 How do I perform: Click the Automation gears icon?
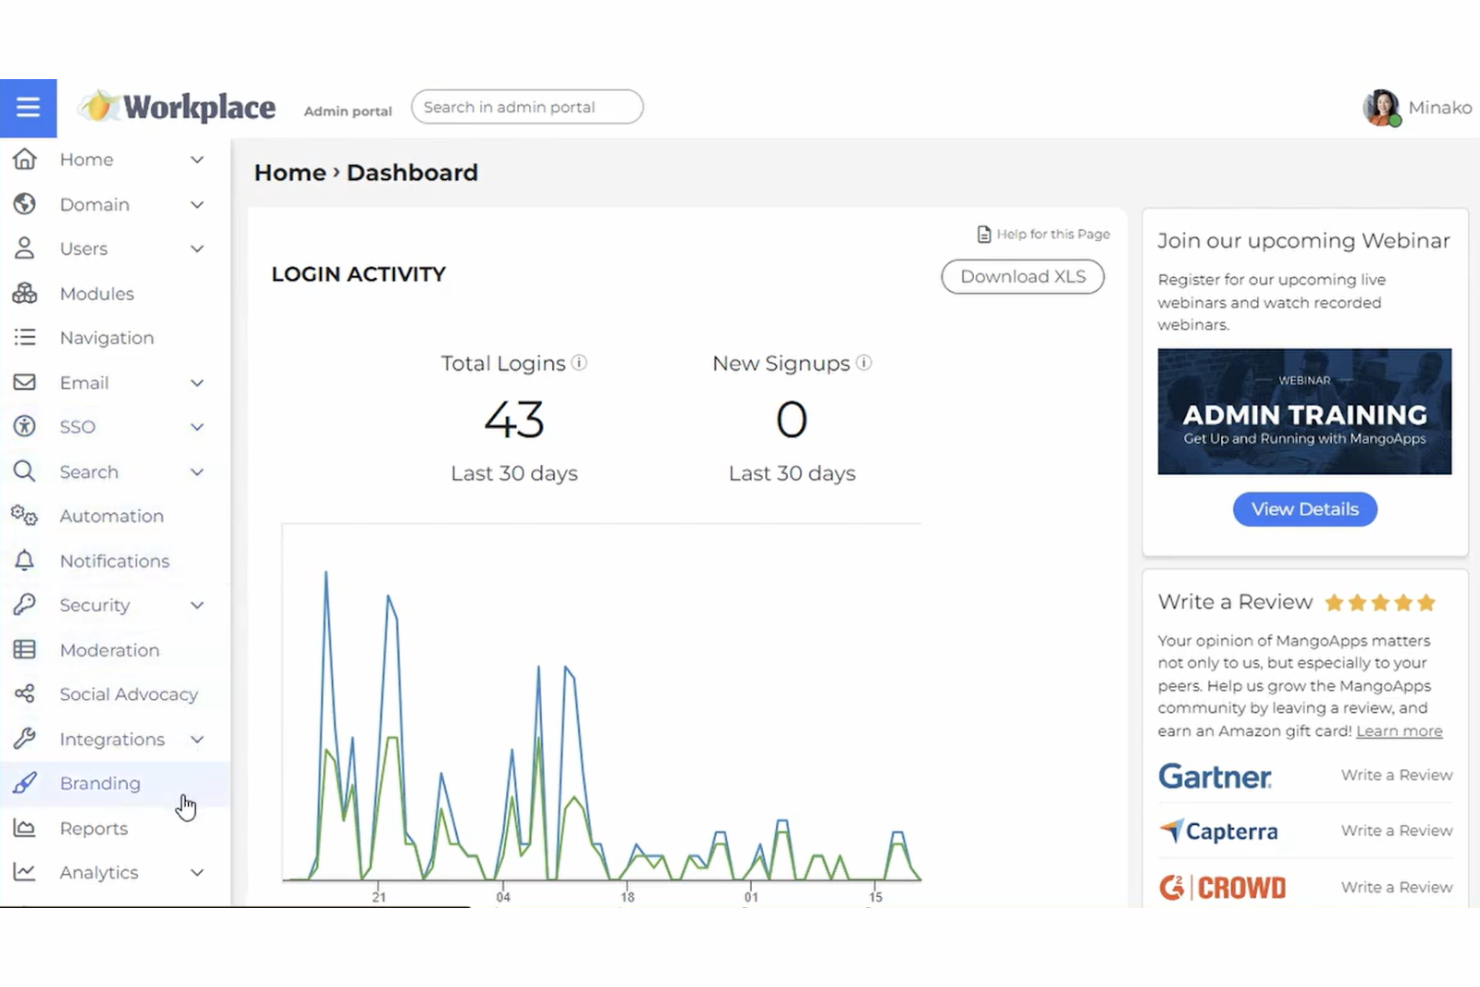coord(25,516)
